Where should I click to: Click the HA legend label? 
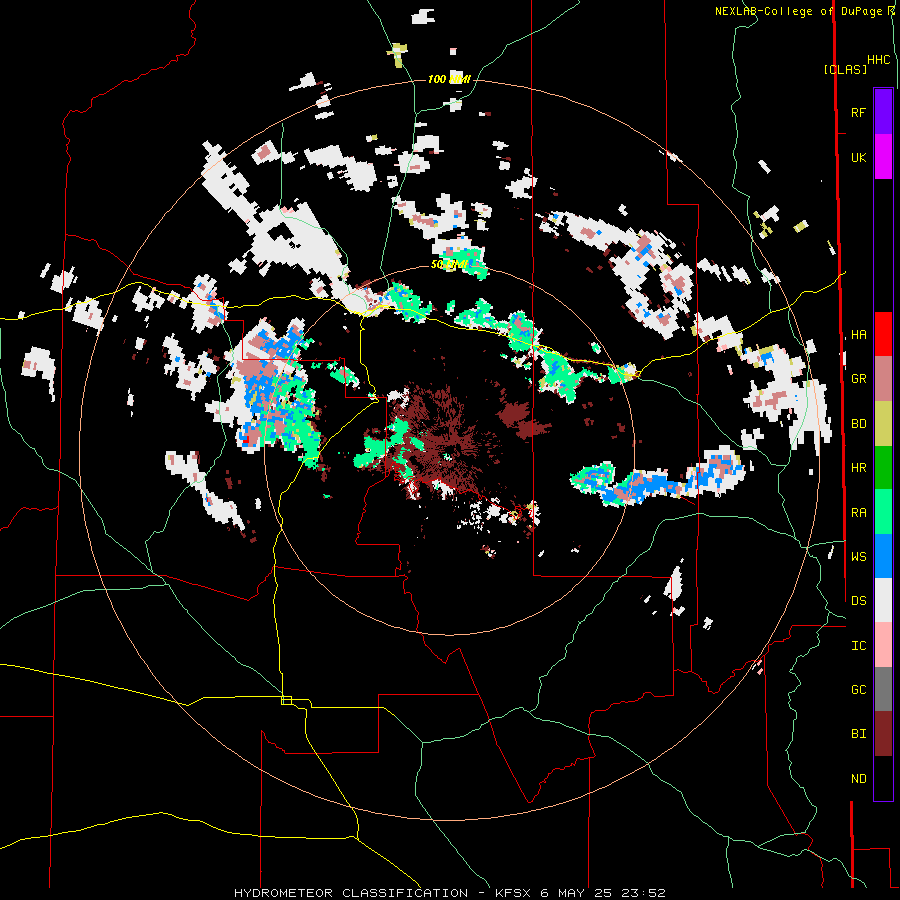point(858,334)
